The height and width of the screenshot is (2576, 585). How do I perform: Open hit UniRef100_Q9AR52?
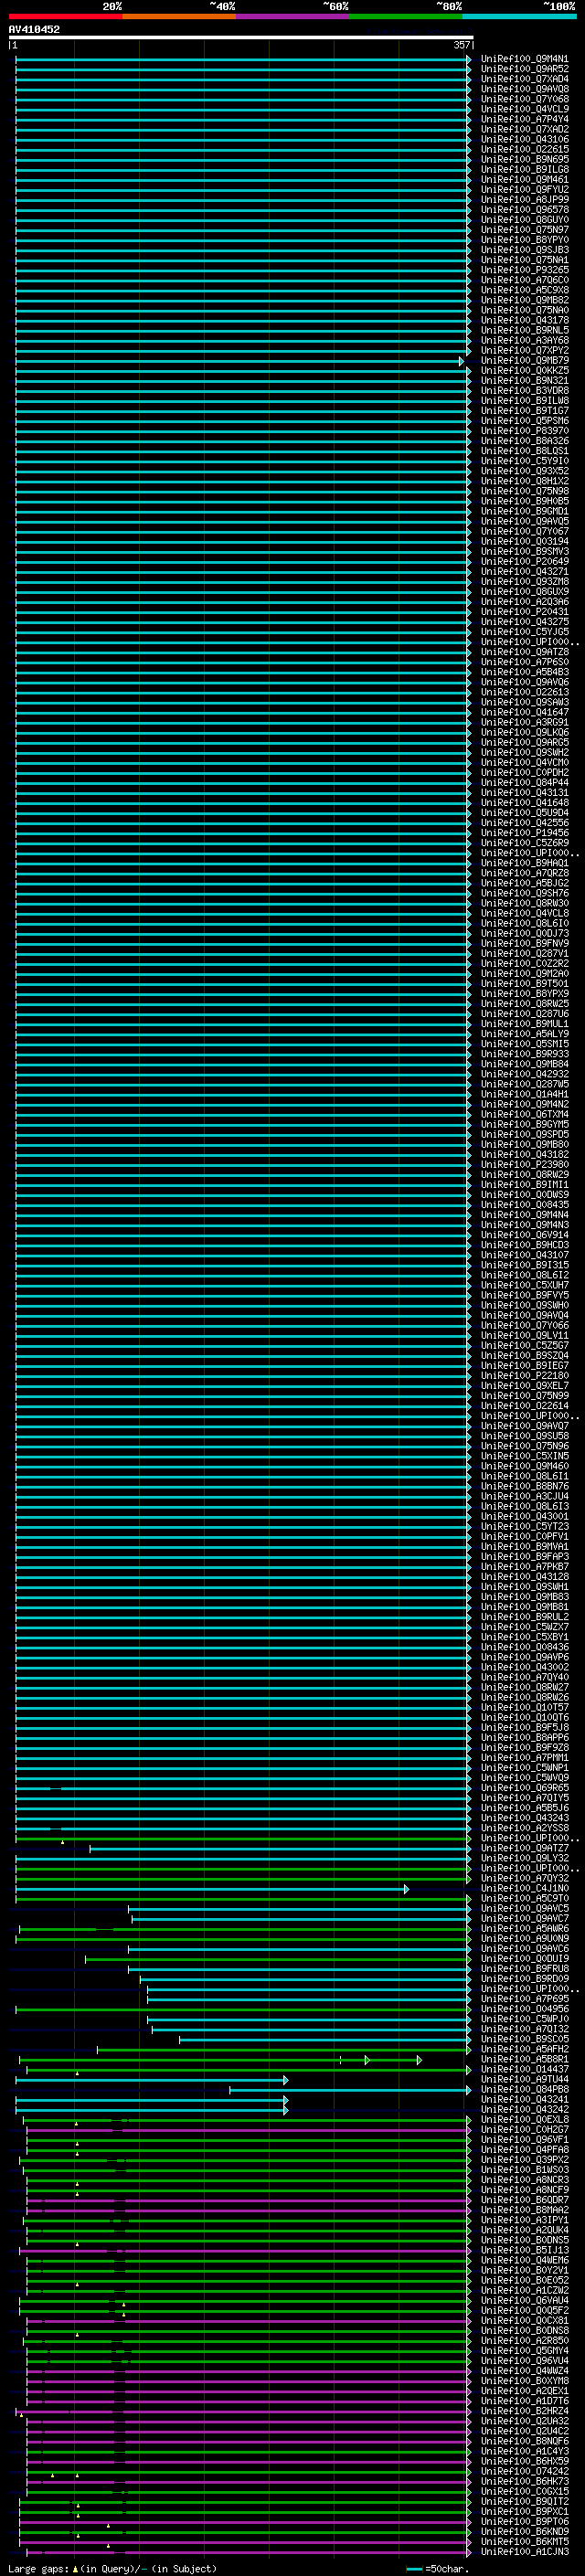coord(525,69)
